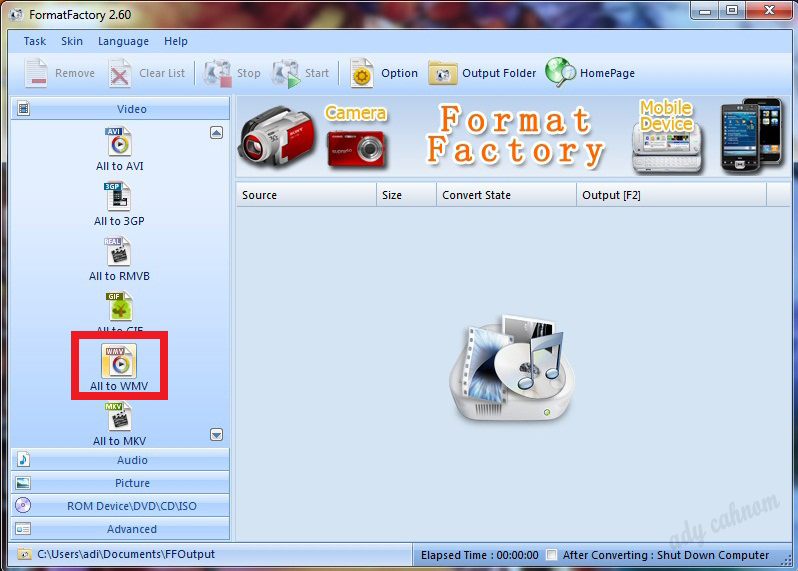The width and height of the screenshot is (798, 571).
Task: Expand the Video category panel
Action: click(x=120, y=108)
